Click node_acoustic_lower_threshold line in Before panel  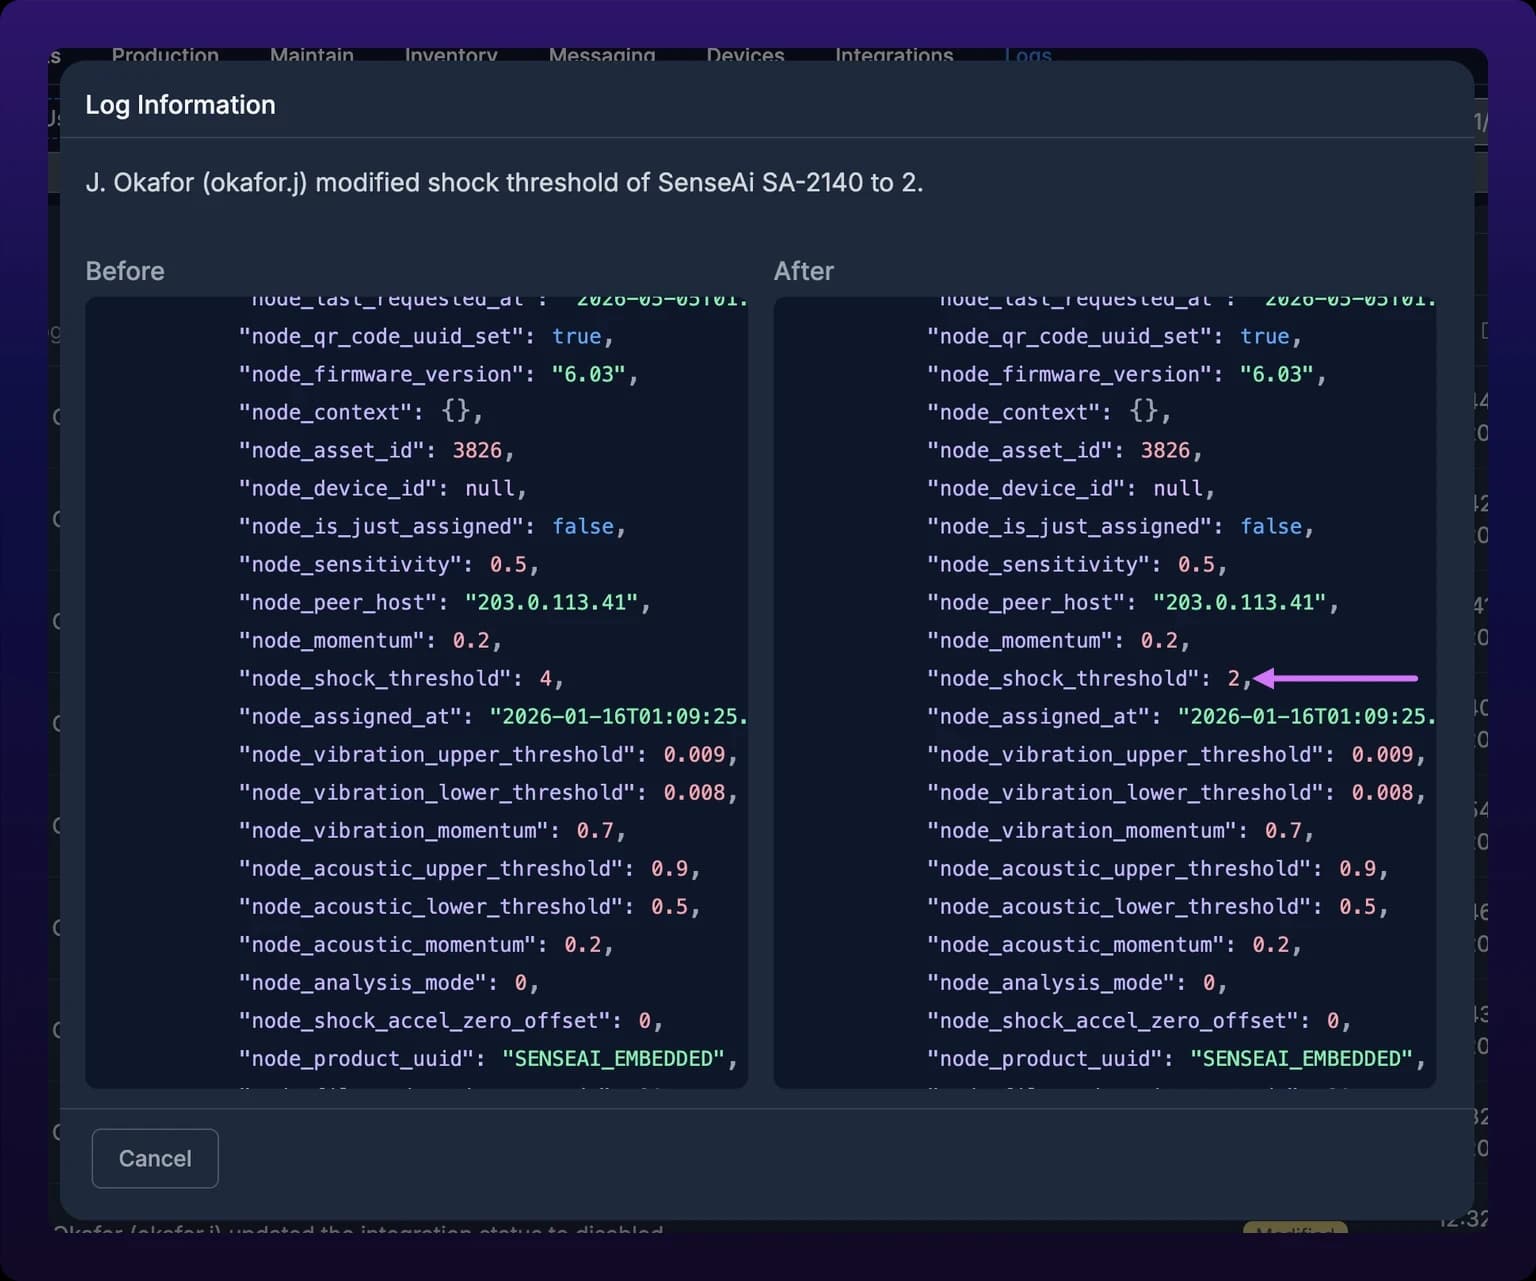pyautogui.click(x=469, y=906)
